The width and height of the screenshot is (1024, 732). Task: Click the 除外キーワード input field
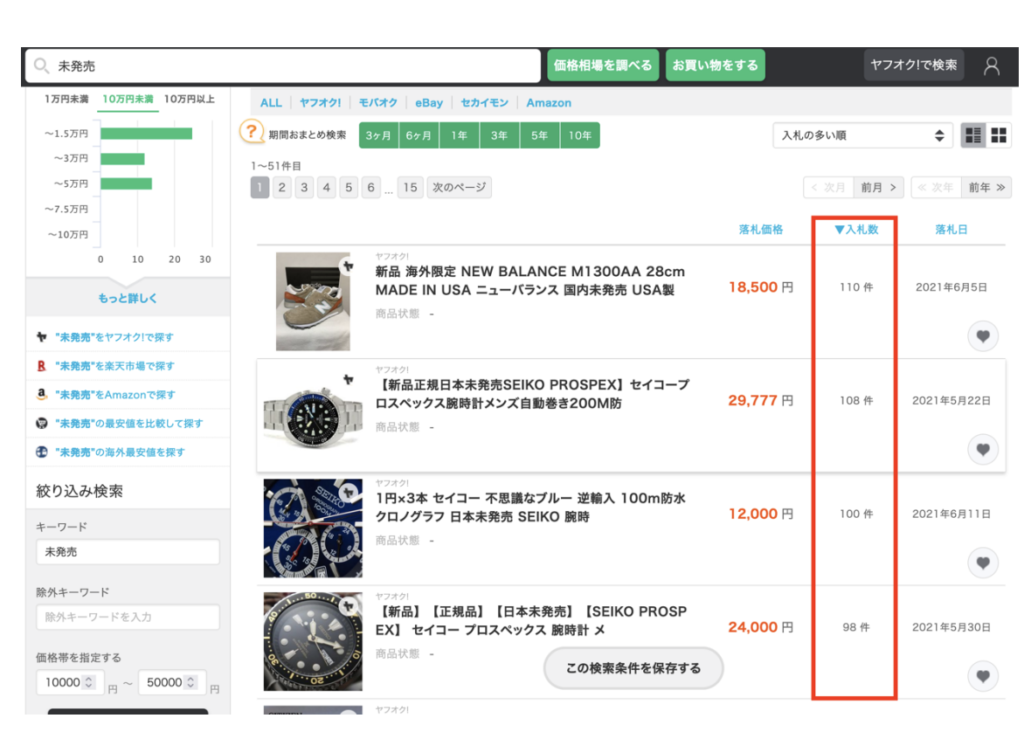coord(127,617)
